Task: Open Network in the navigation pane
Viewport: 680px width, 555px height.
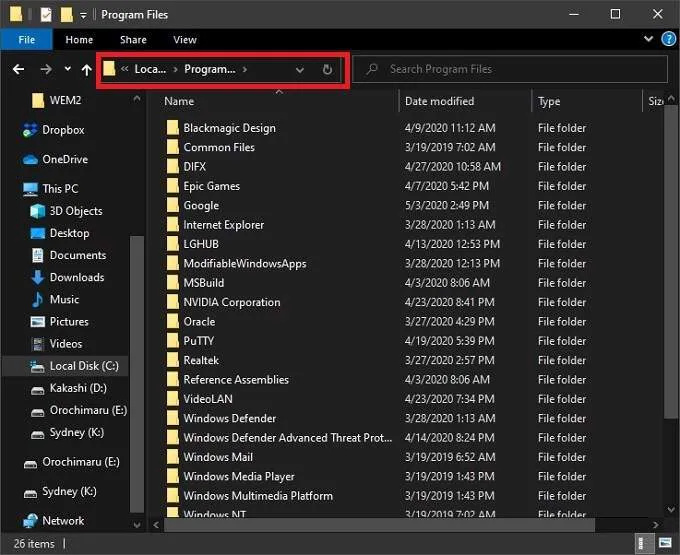Action: [62, 520]
